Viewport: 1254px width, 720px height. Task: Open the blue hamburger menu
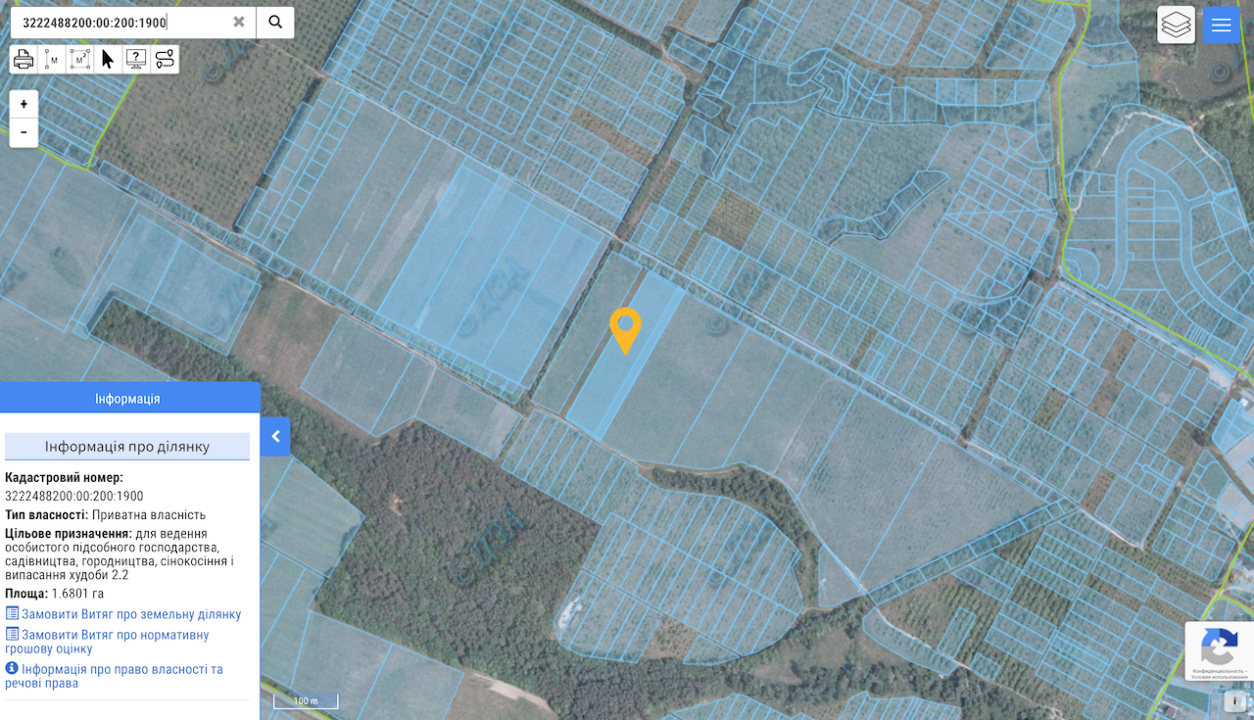tap(1221, 25)
